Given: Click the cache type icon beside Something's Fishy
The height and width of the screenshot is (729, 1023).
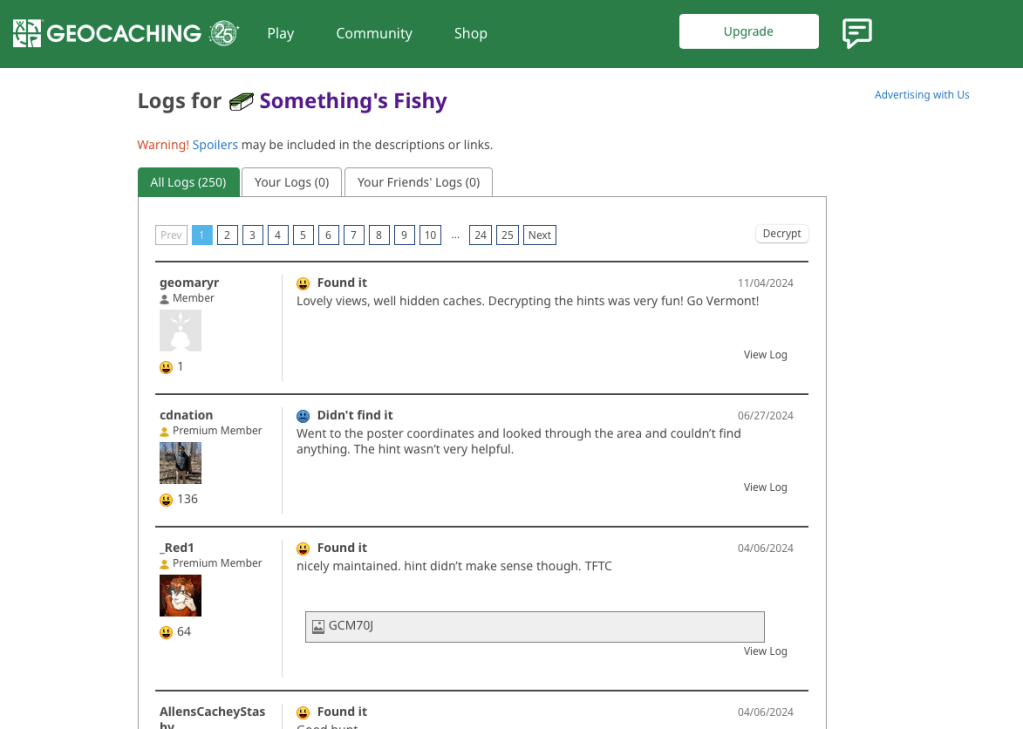Looking at the screenshot, I should (241, 101).
